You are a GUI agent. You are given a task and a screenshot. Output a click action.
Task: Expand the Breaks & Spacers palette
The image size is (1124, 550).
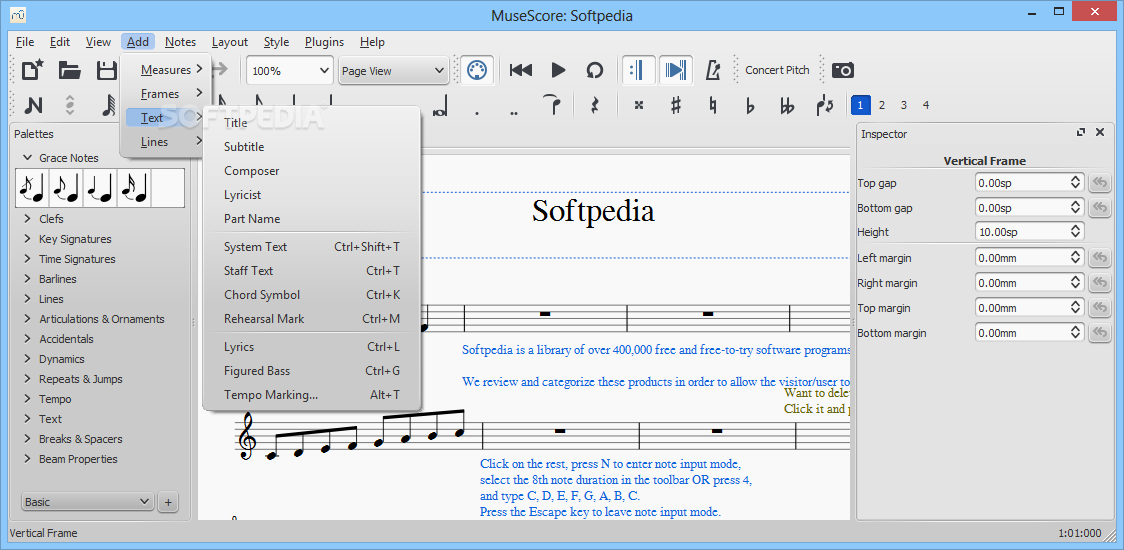[28, 439]
